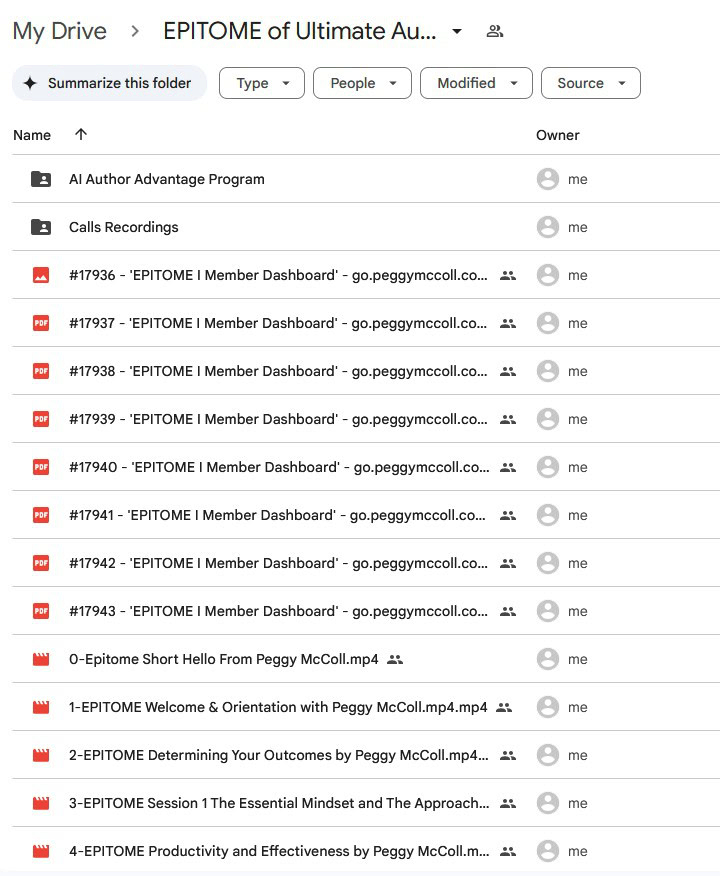Click the shared people icon next to folder title

(494, 31)
